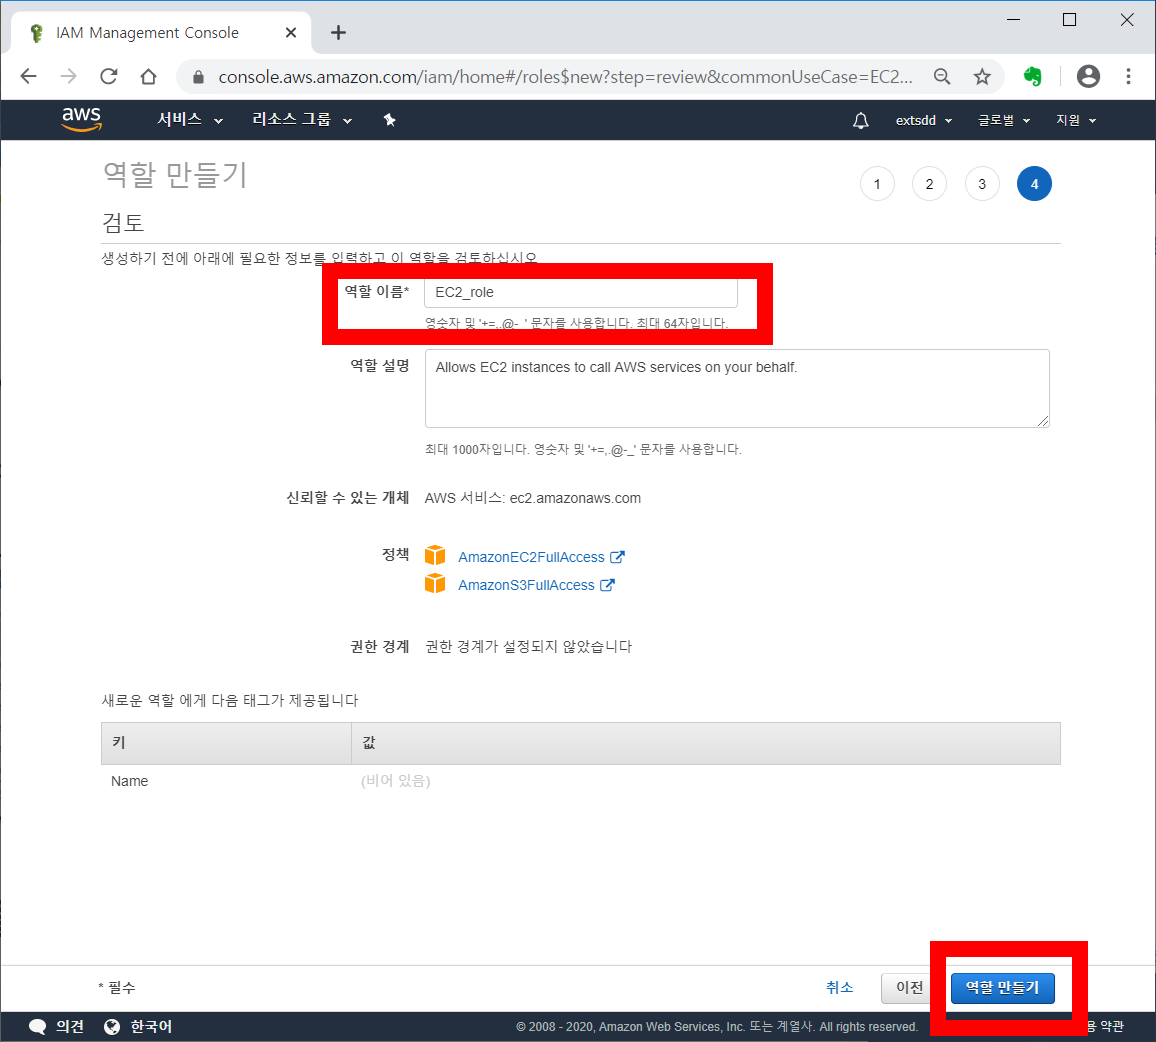Open the Chrome profile avatar
This screenshot has width=1156, height=1042.
tap(1088, 77)
